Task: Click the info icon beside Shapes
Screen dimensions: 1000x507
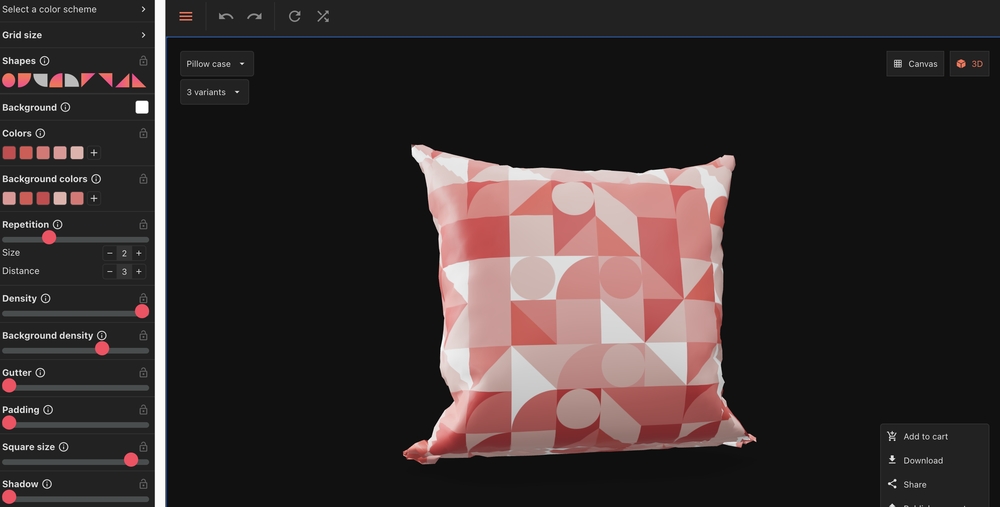Action: tap(44, 61)
